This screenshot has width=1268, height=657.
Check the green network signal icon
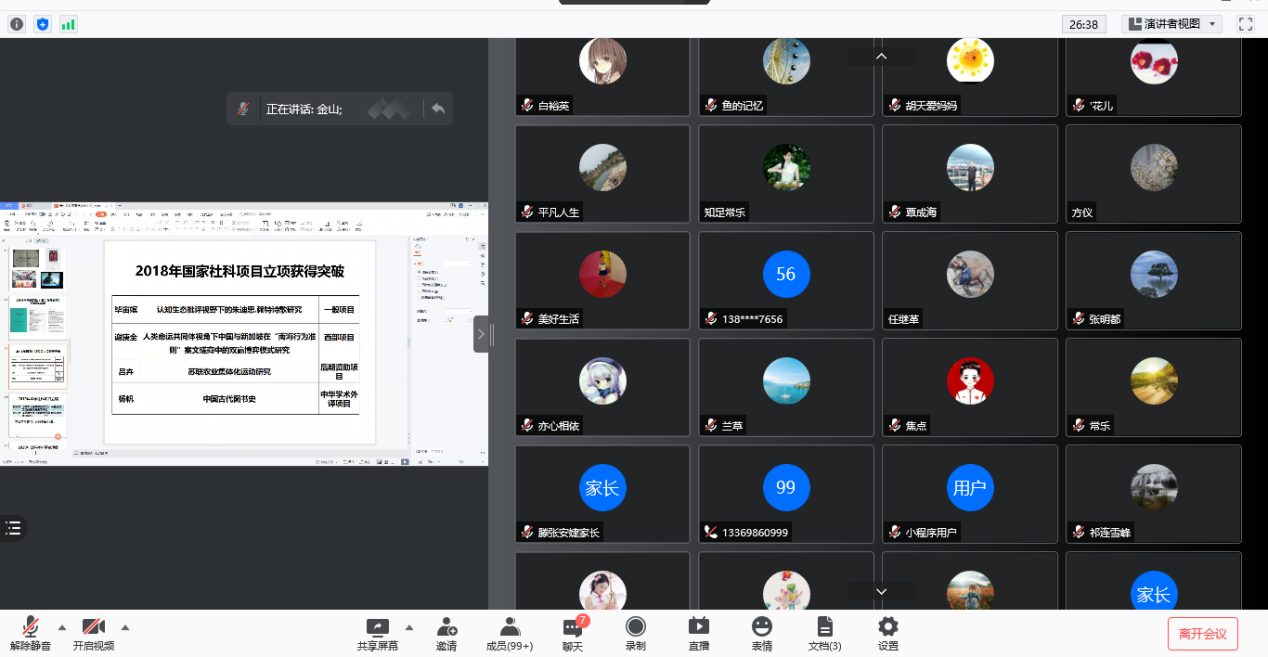tap(68, 24)
